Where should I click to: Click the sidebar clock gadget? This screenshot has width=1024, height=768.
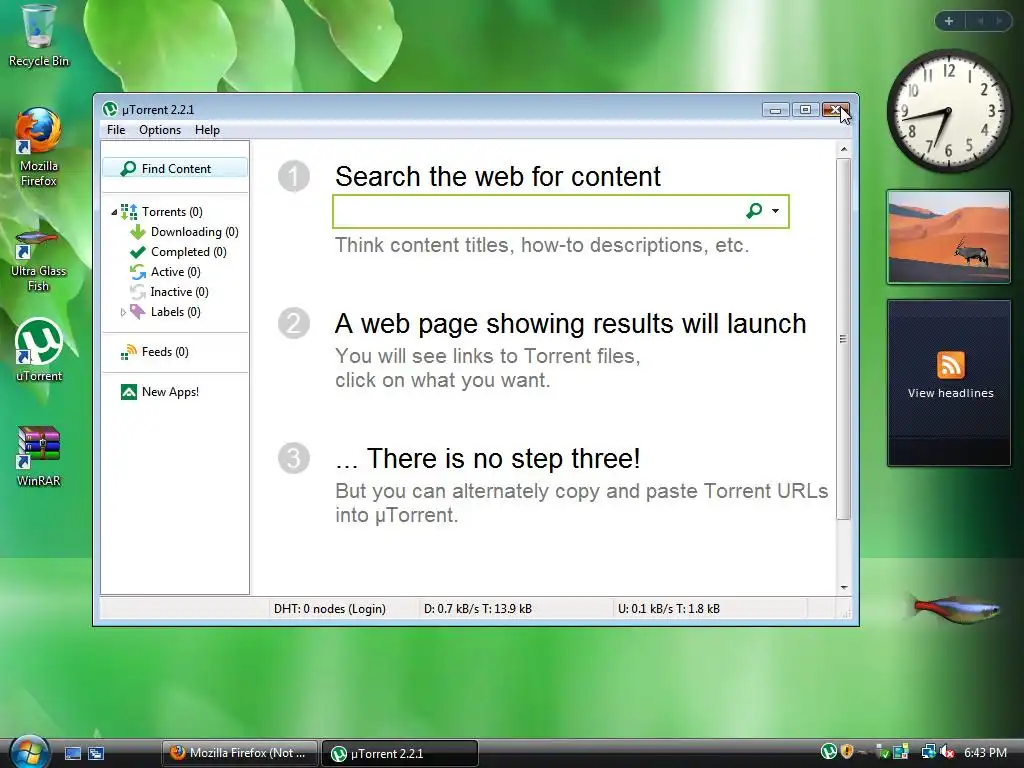949,112
